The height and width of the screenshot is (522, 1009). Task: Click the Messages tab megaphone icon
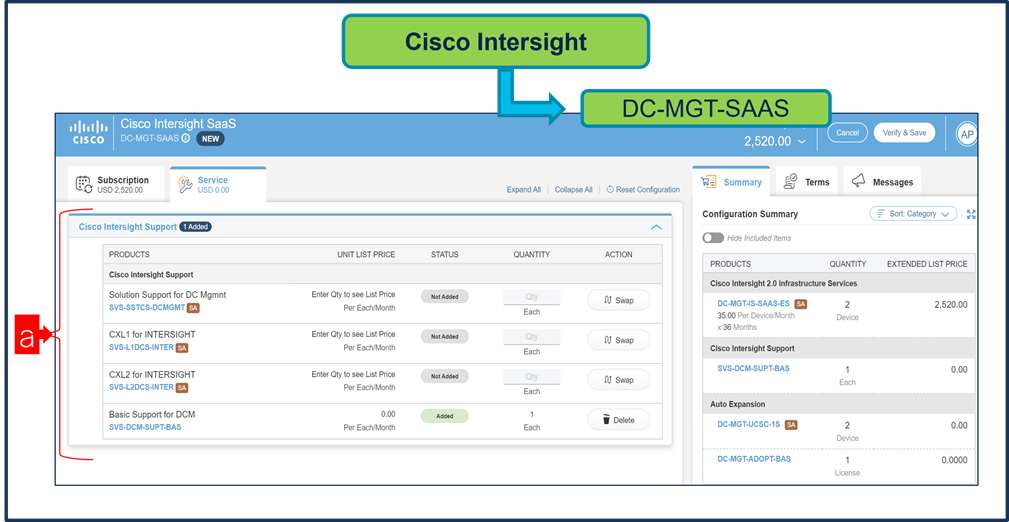(x=859, y=182)
